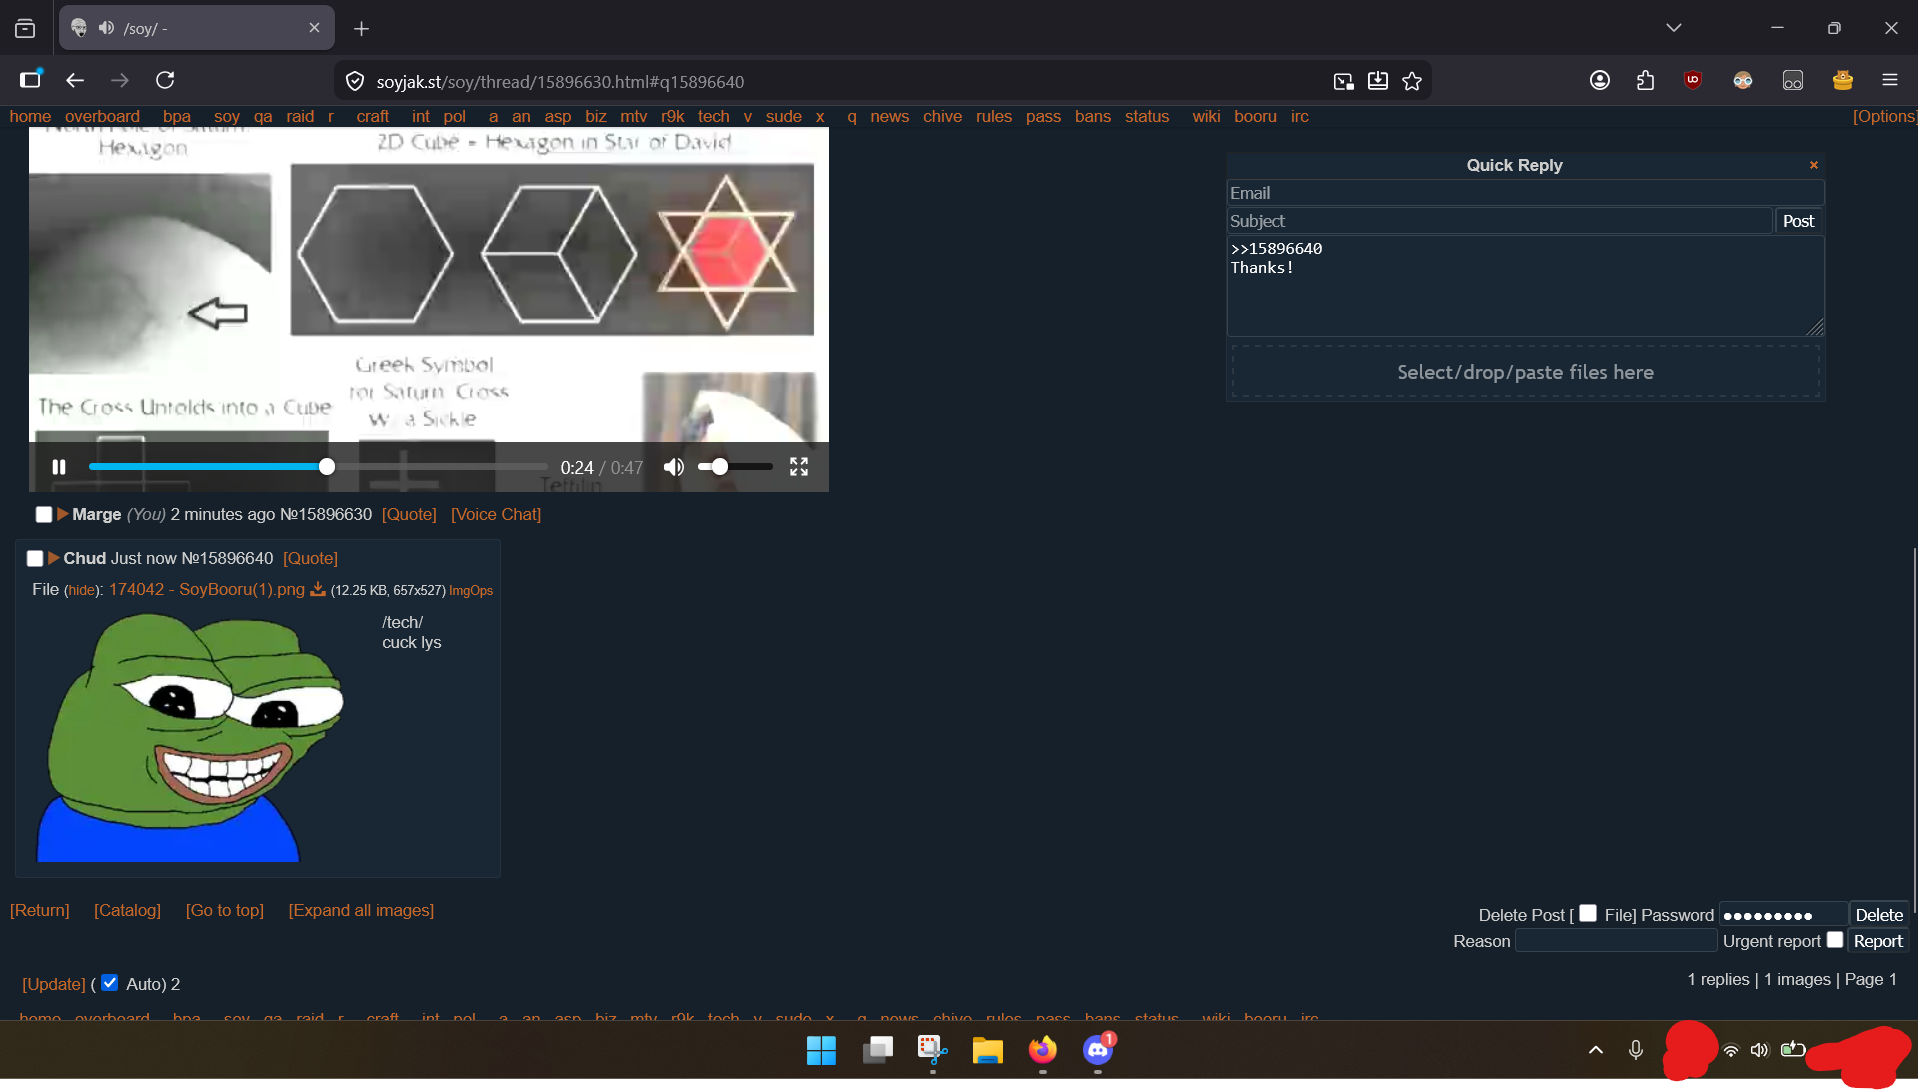The height and width of the screenshot is (1091, 1918).
Task: Pause the playing video
Action: 59,467
